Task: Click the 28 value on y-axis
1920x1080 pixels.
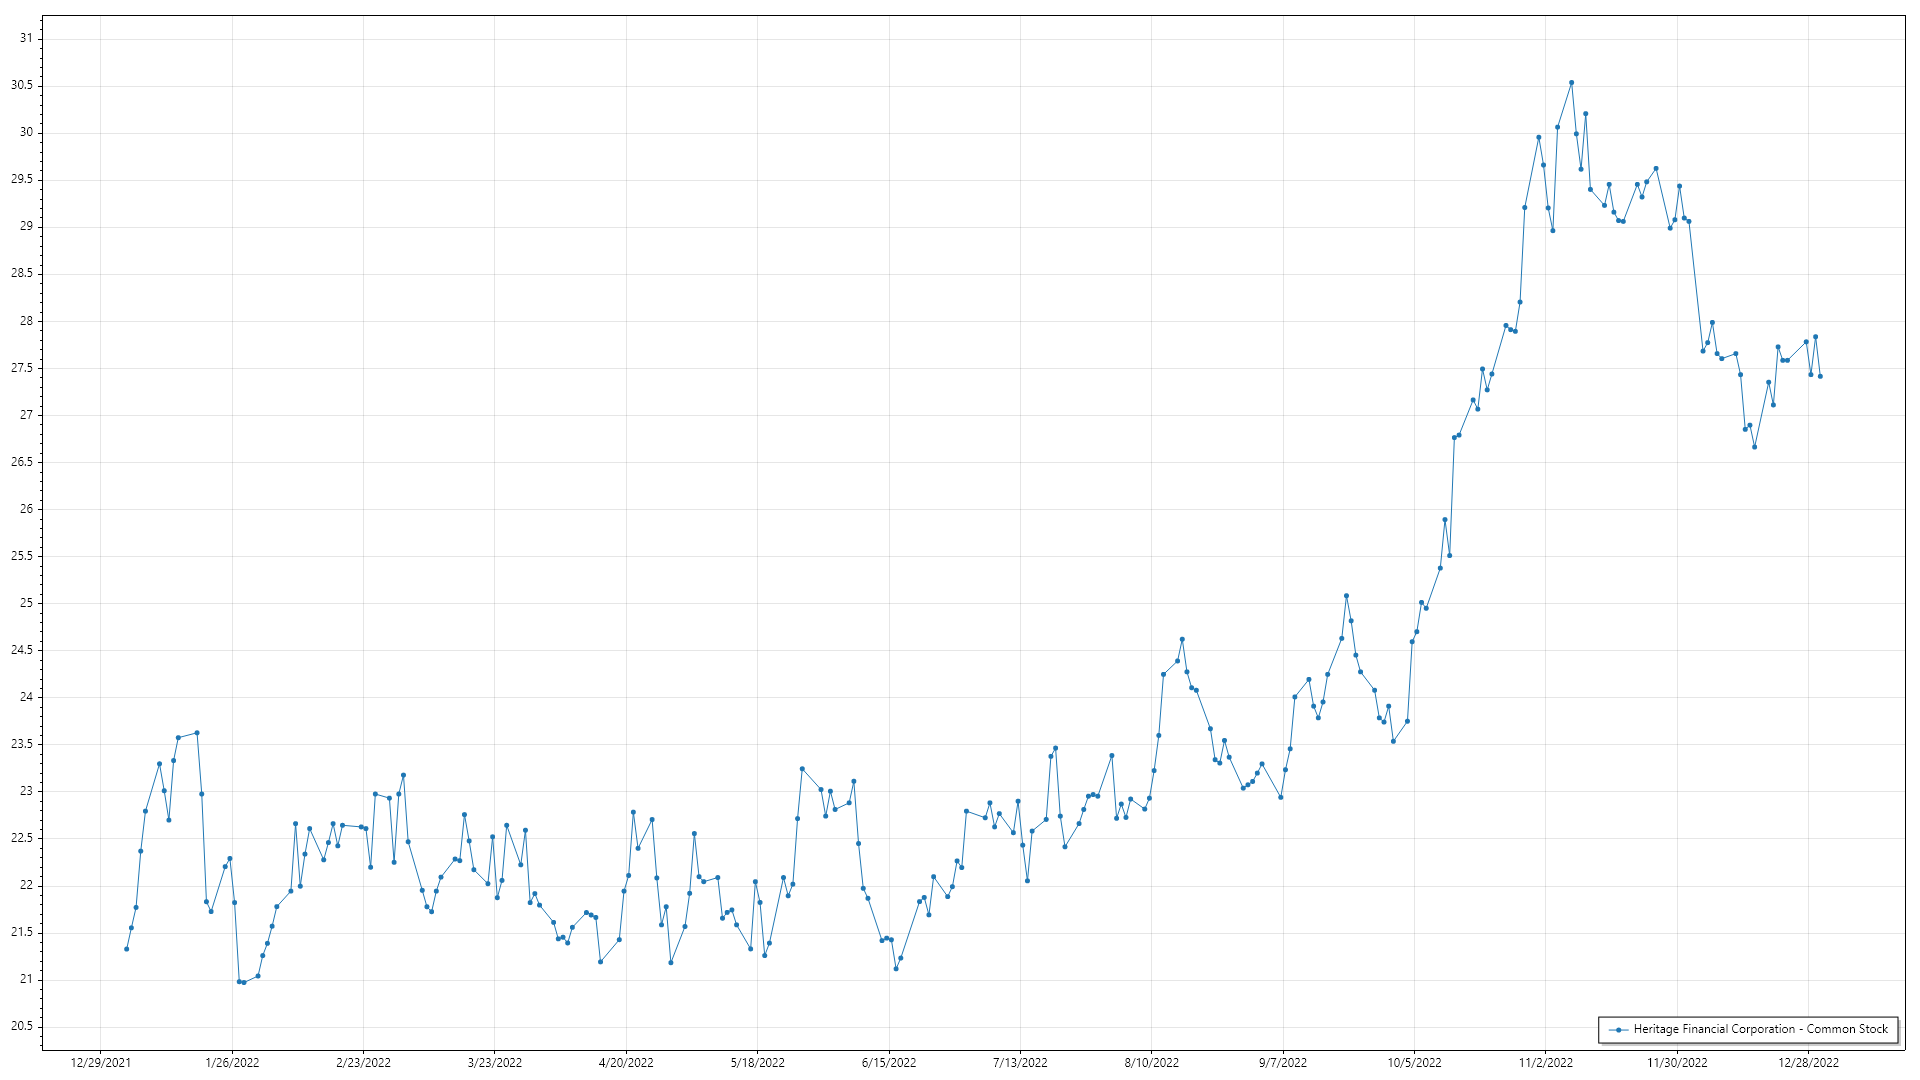Action: [x=25, y=321]
